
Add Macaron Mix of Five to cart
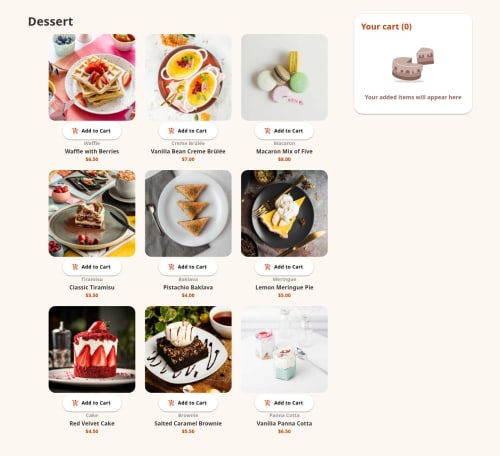click(284, 131)
